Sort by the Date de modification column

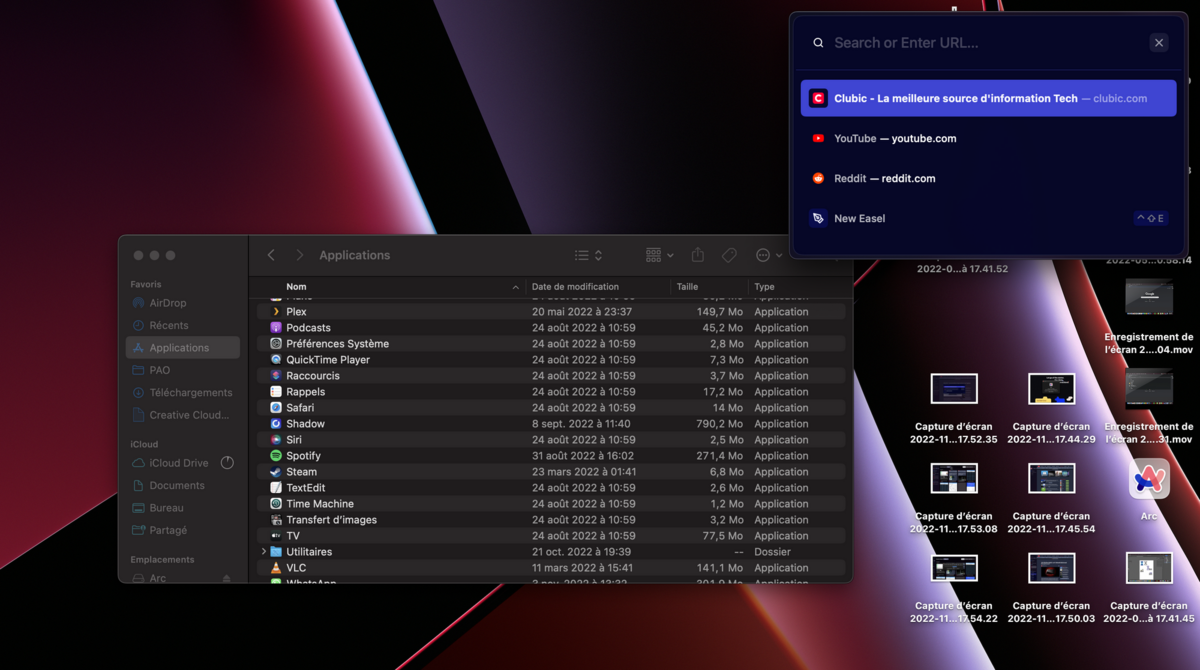pyautogui.click(x=575, y=287)
